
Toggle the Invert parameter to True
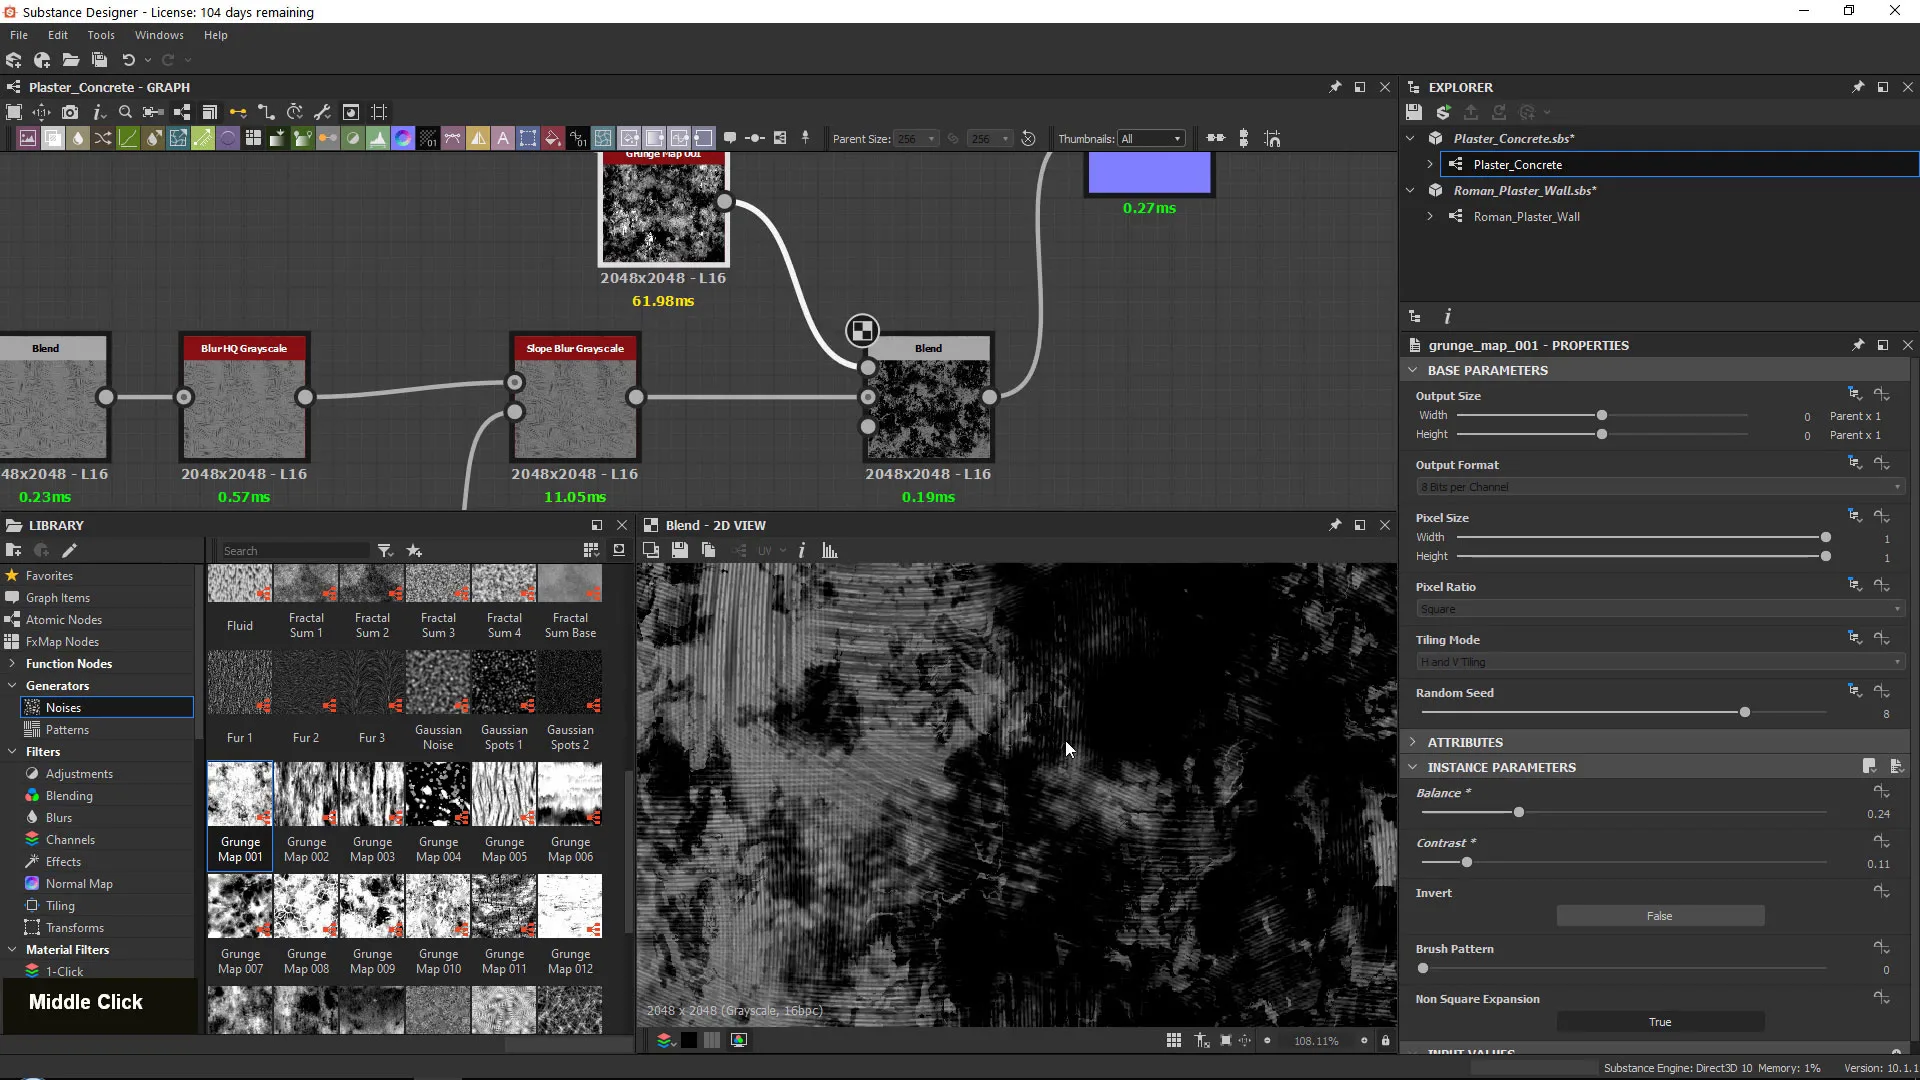point(1659,915)
